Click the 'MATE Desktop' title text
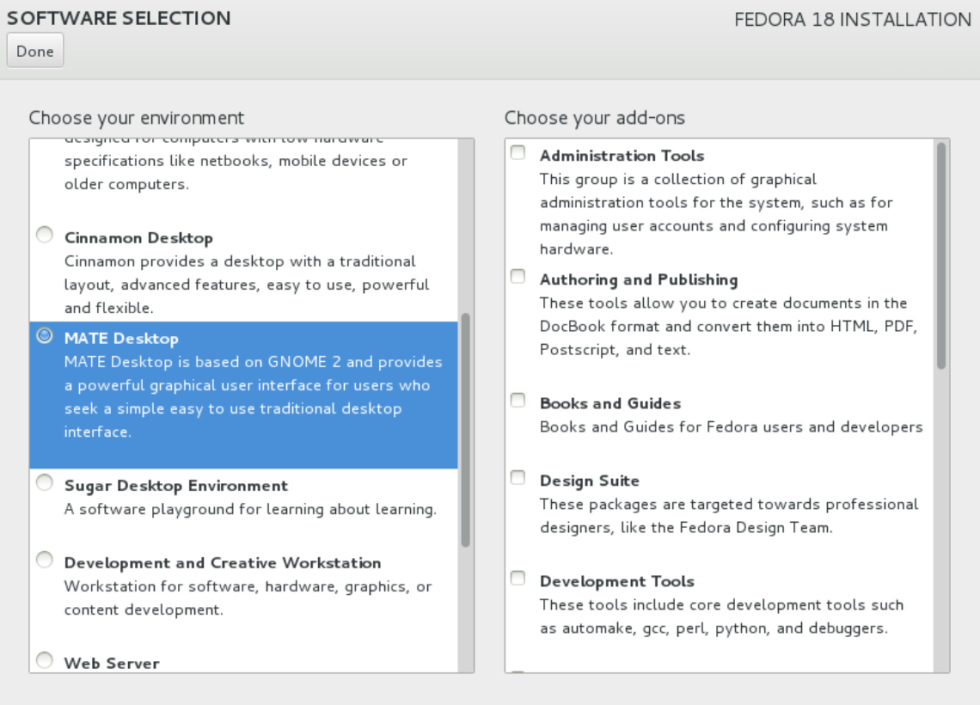 [121, 339]
